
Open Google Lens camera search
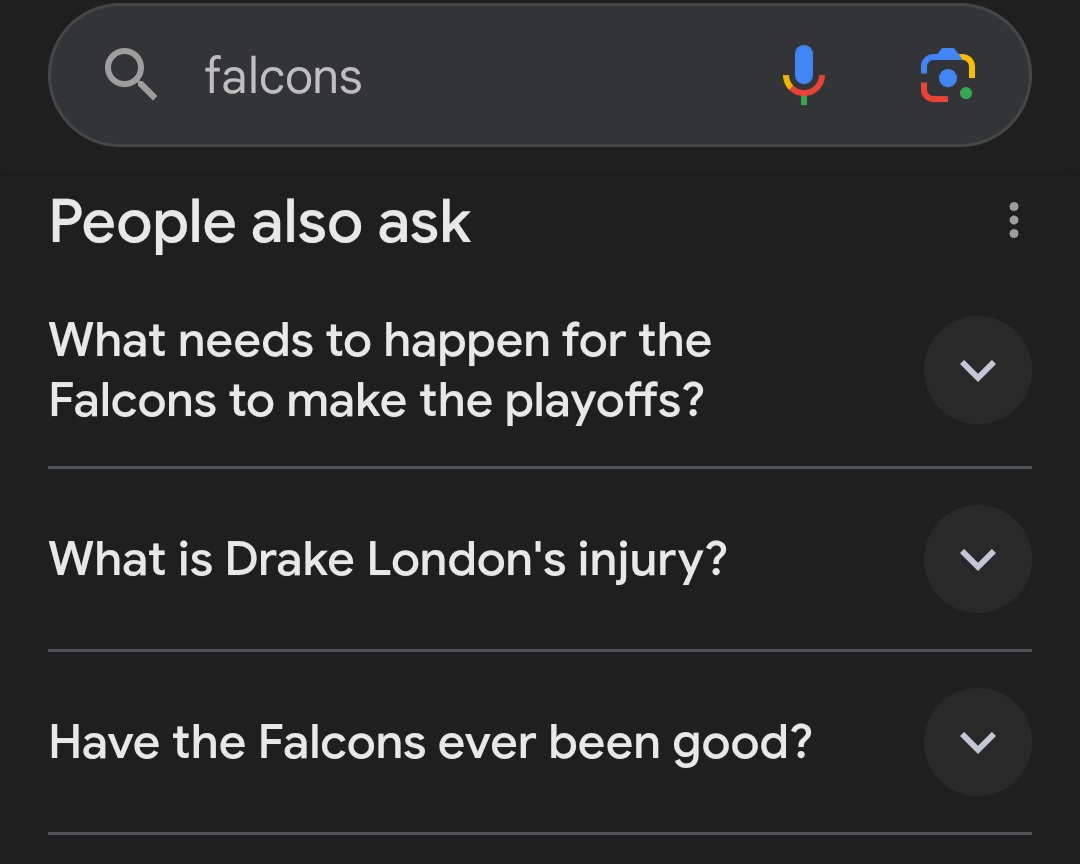click(948, 75)
